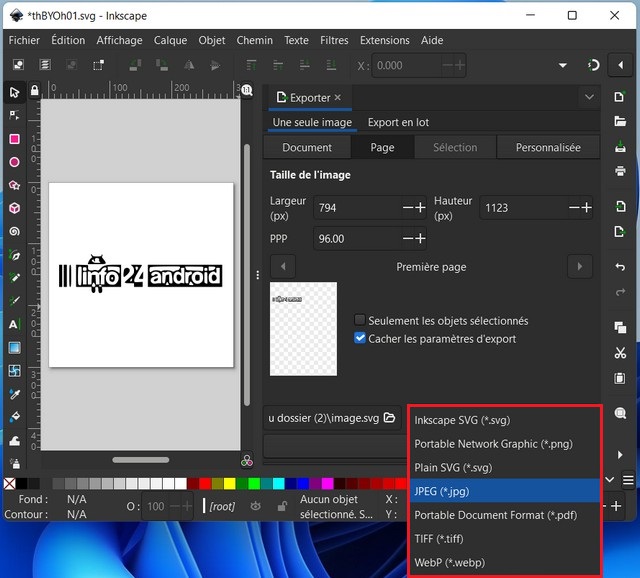
Task: Select the Spray tool
Action: 14,464
